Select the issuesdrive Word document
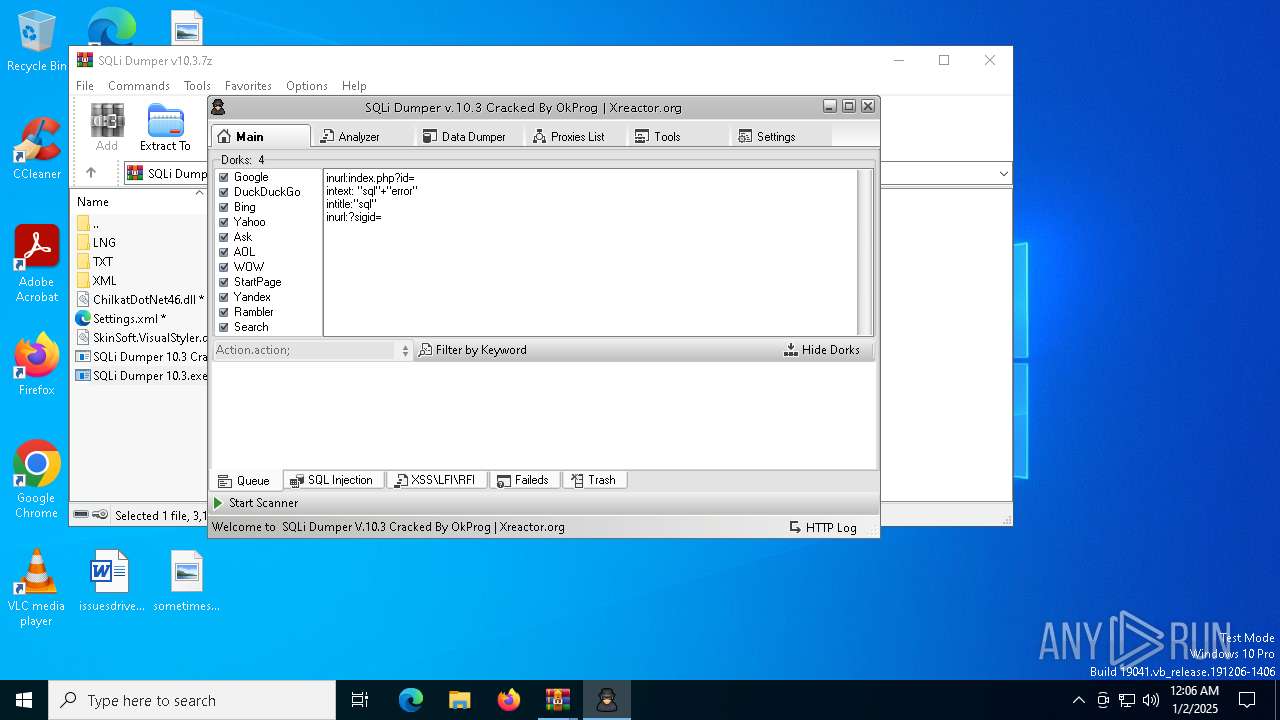 click(x=111, y=581)
